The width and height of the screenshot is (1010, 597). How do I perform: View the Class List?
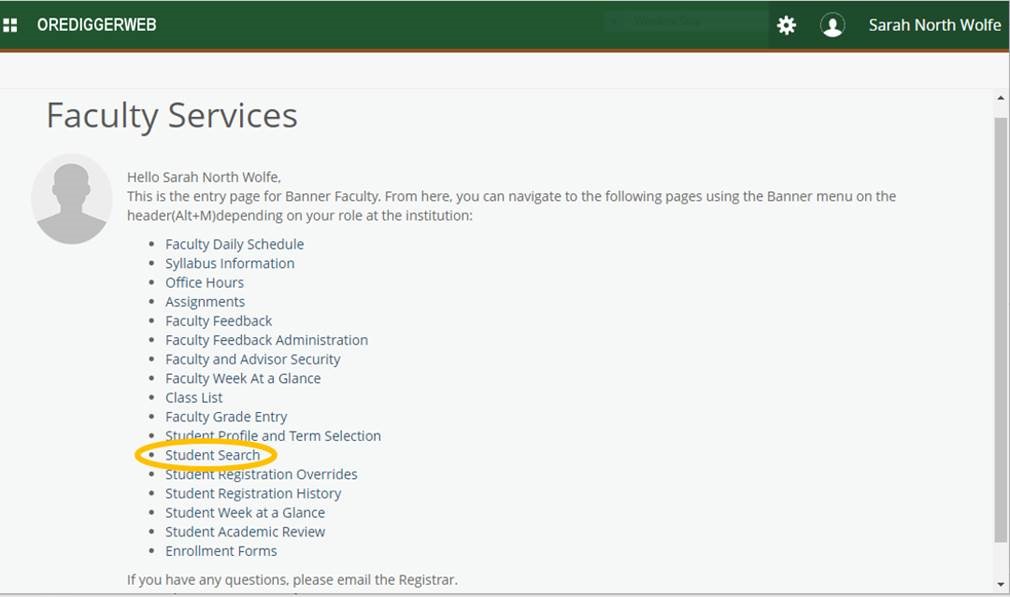coord(194,397)
